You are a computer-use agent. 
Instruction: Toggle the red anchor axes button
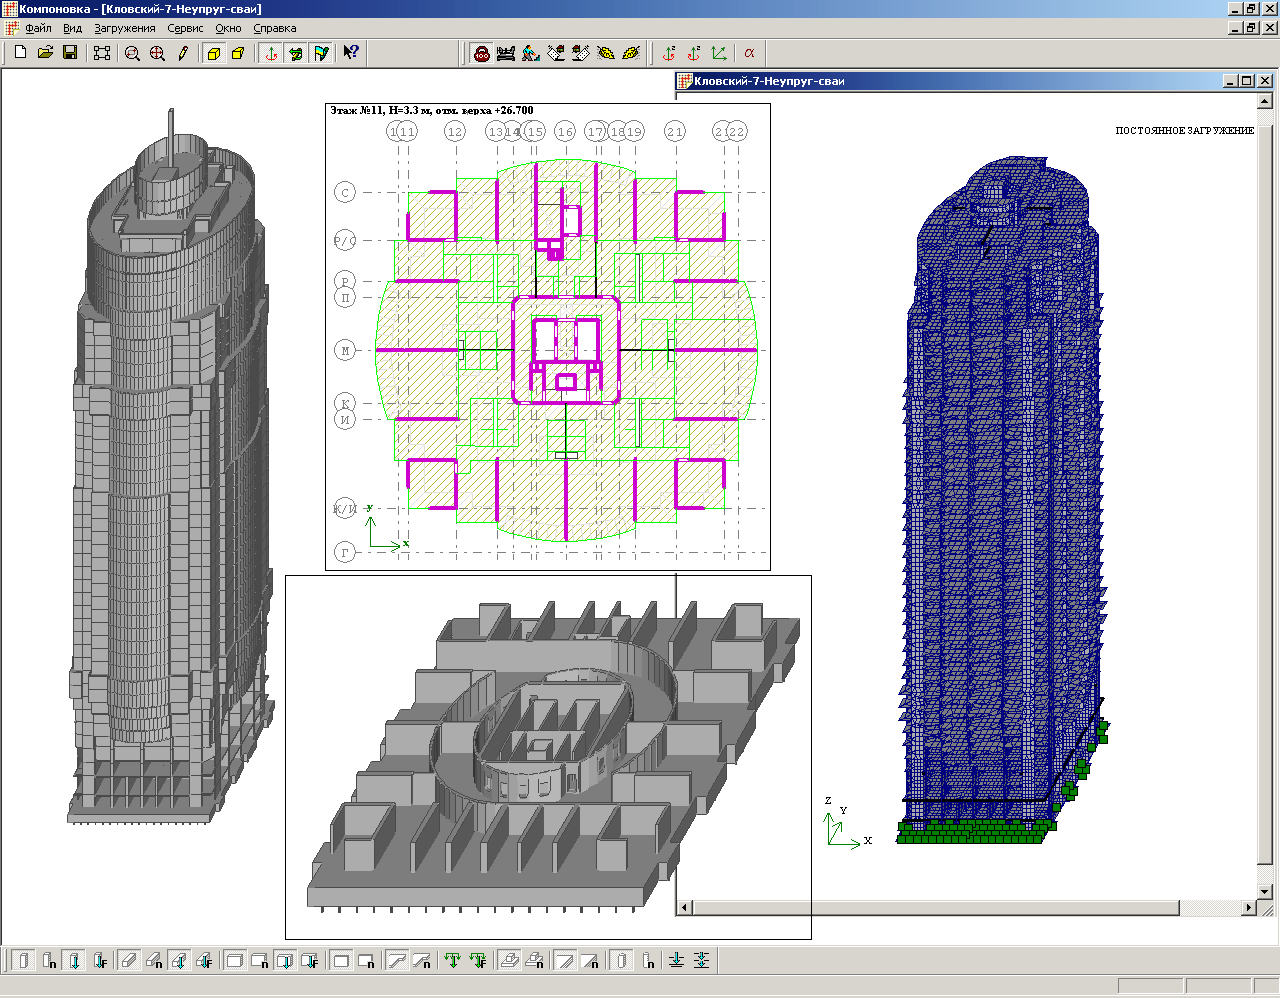(x=271, y=53)
